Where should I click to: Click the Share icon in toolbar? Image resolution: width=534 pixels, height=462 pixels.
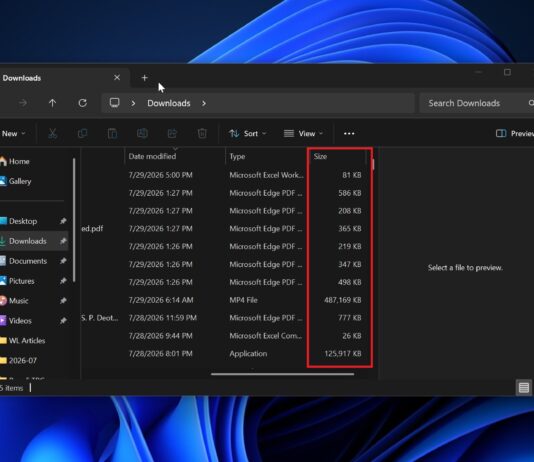(172, 133)
